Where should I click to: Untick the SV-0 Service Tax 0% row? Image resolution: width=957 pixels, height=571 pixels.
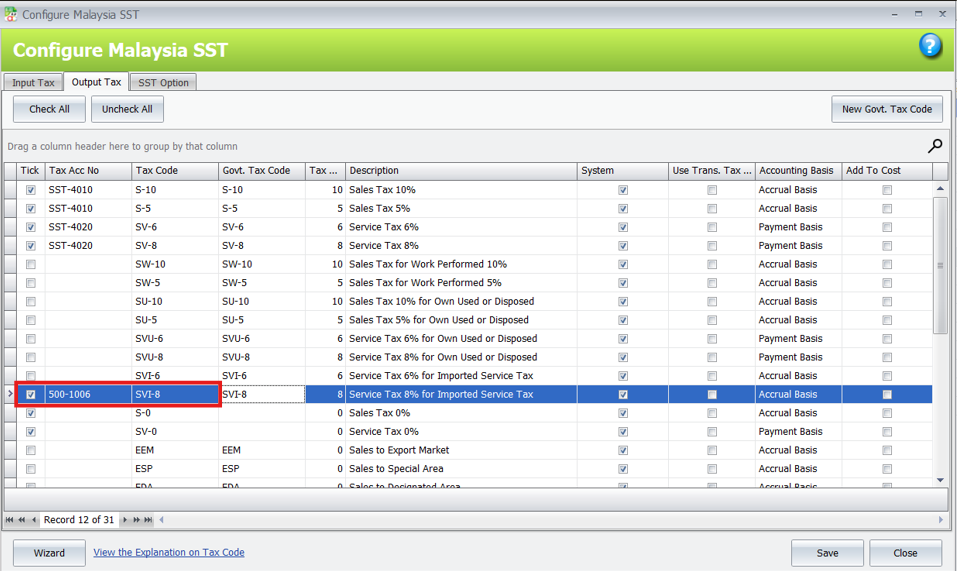(31, 432)
